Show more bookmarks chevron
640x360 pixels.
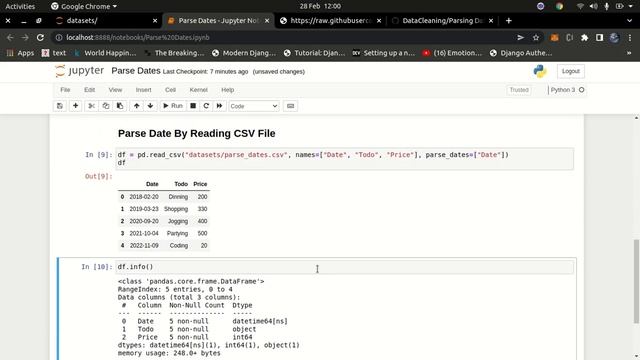coord(629,53)
